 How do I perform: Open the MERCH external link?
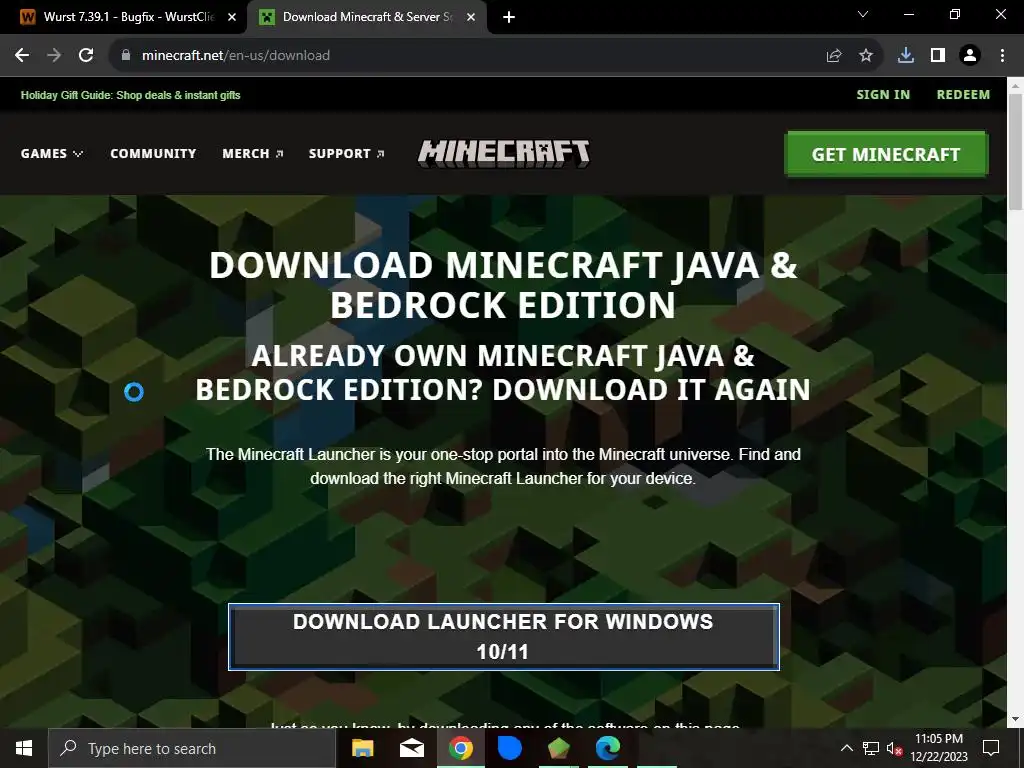pos(253,153)
